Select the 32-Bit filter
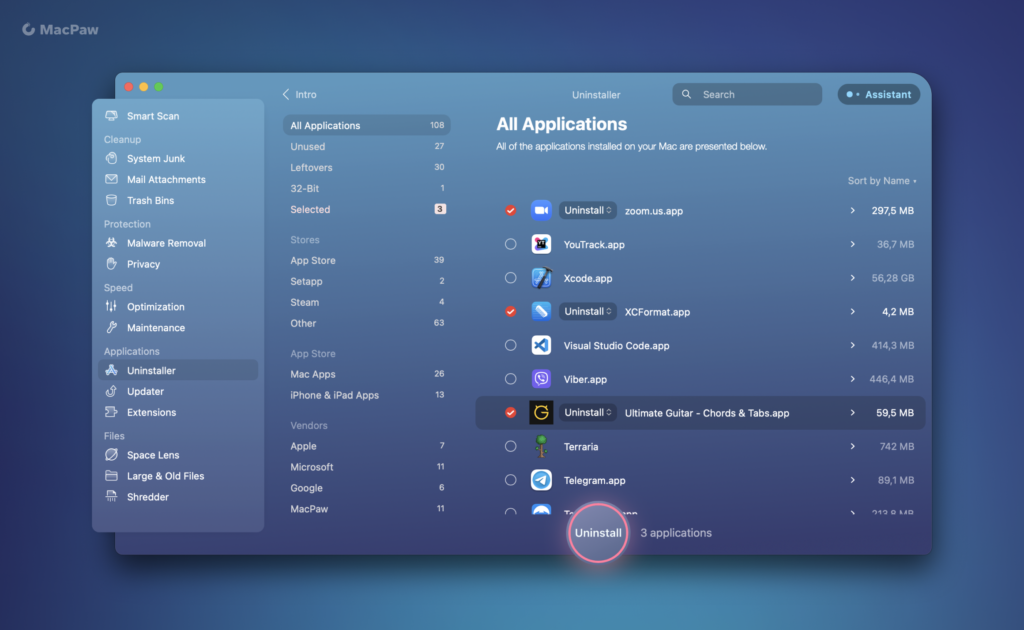This screenshot has width=1024, height=630. (x=366, y=188)
